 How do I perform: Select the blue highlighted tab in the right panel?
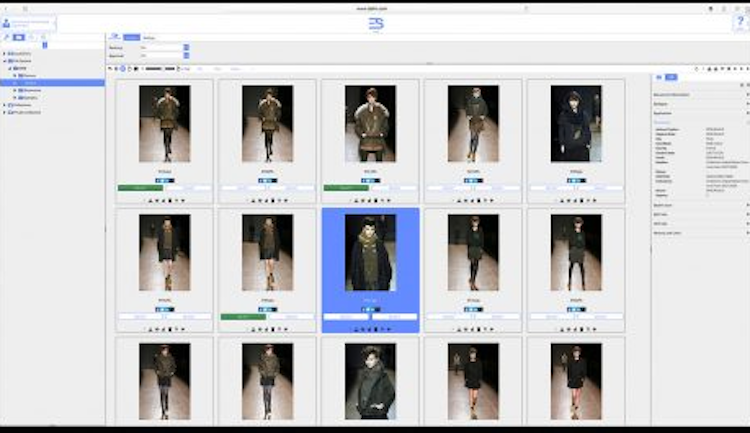[671, 77]
